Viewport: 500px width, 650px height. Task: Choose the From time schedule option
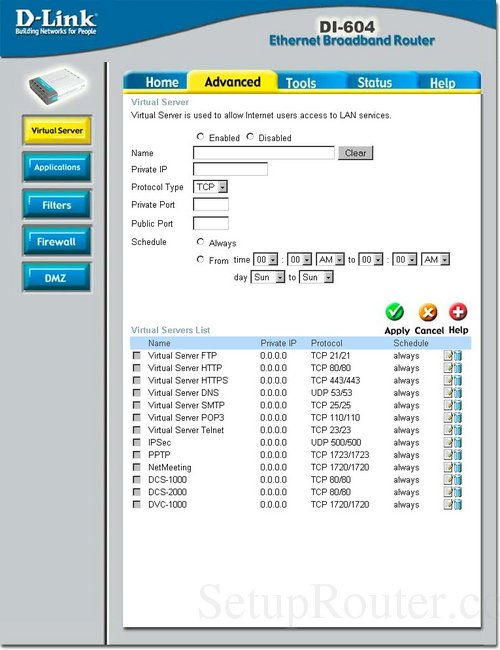click(201, 260)
